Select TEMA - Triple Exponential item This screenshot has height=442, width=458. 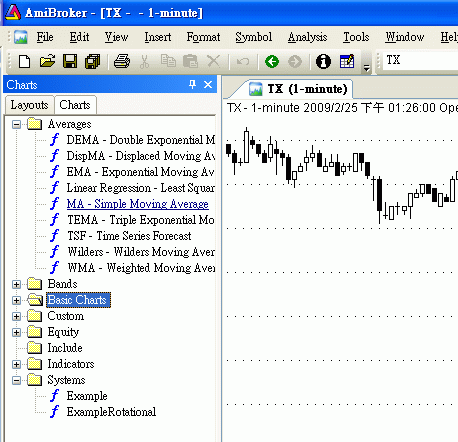pos(141,220)
